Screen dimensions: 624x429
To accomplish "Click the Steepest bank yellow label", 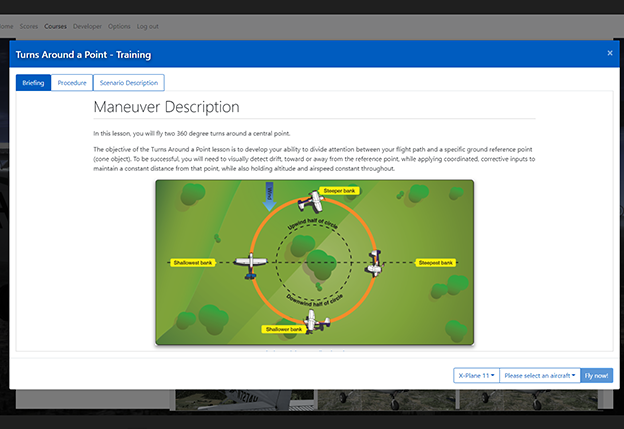I will point(436,263).
